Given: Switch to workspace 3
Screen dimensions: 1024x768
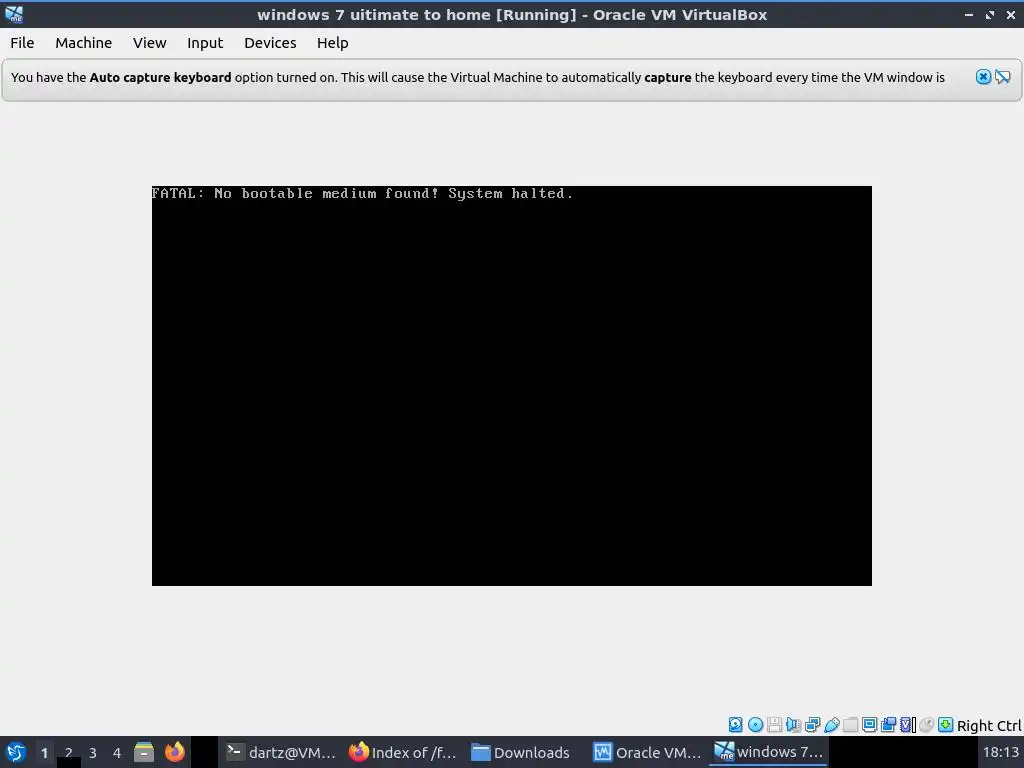Looking at the screenshot, I should (93, 752).
